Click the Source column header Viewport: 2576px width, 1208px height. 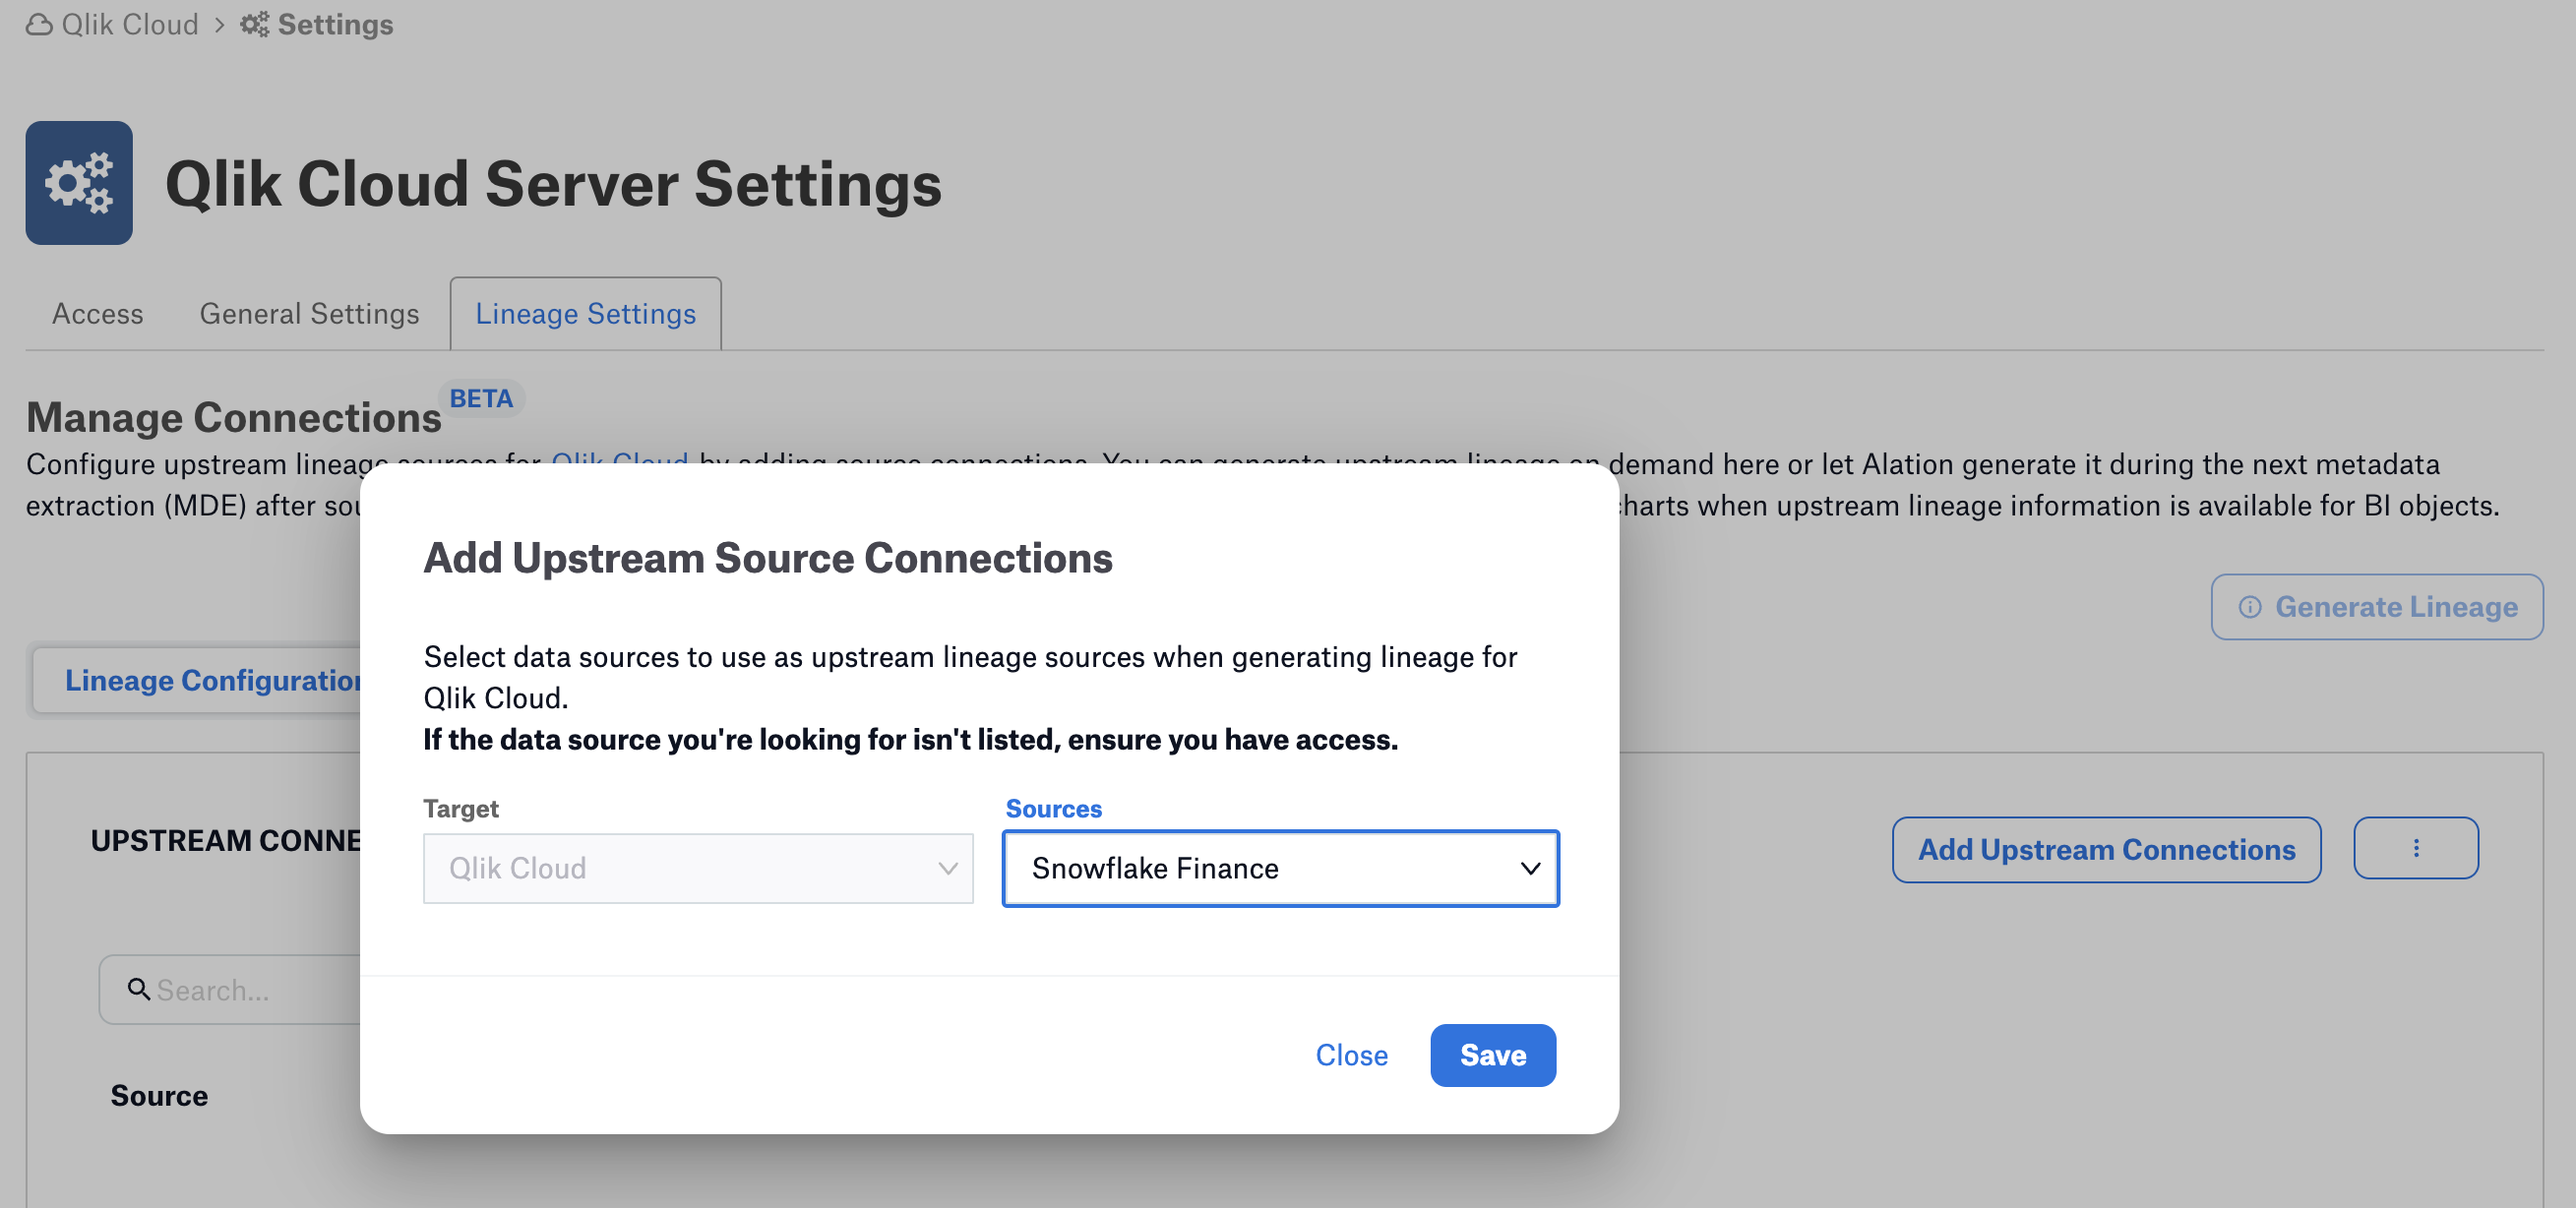(159, 1095)
